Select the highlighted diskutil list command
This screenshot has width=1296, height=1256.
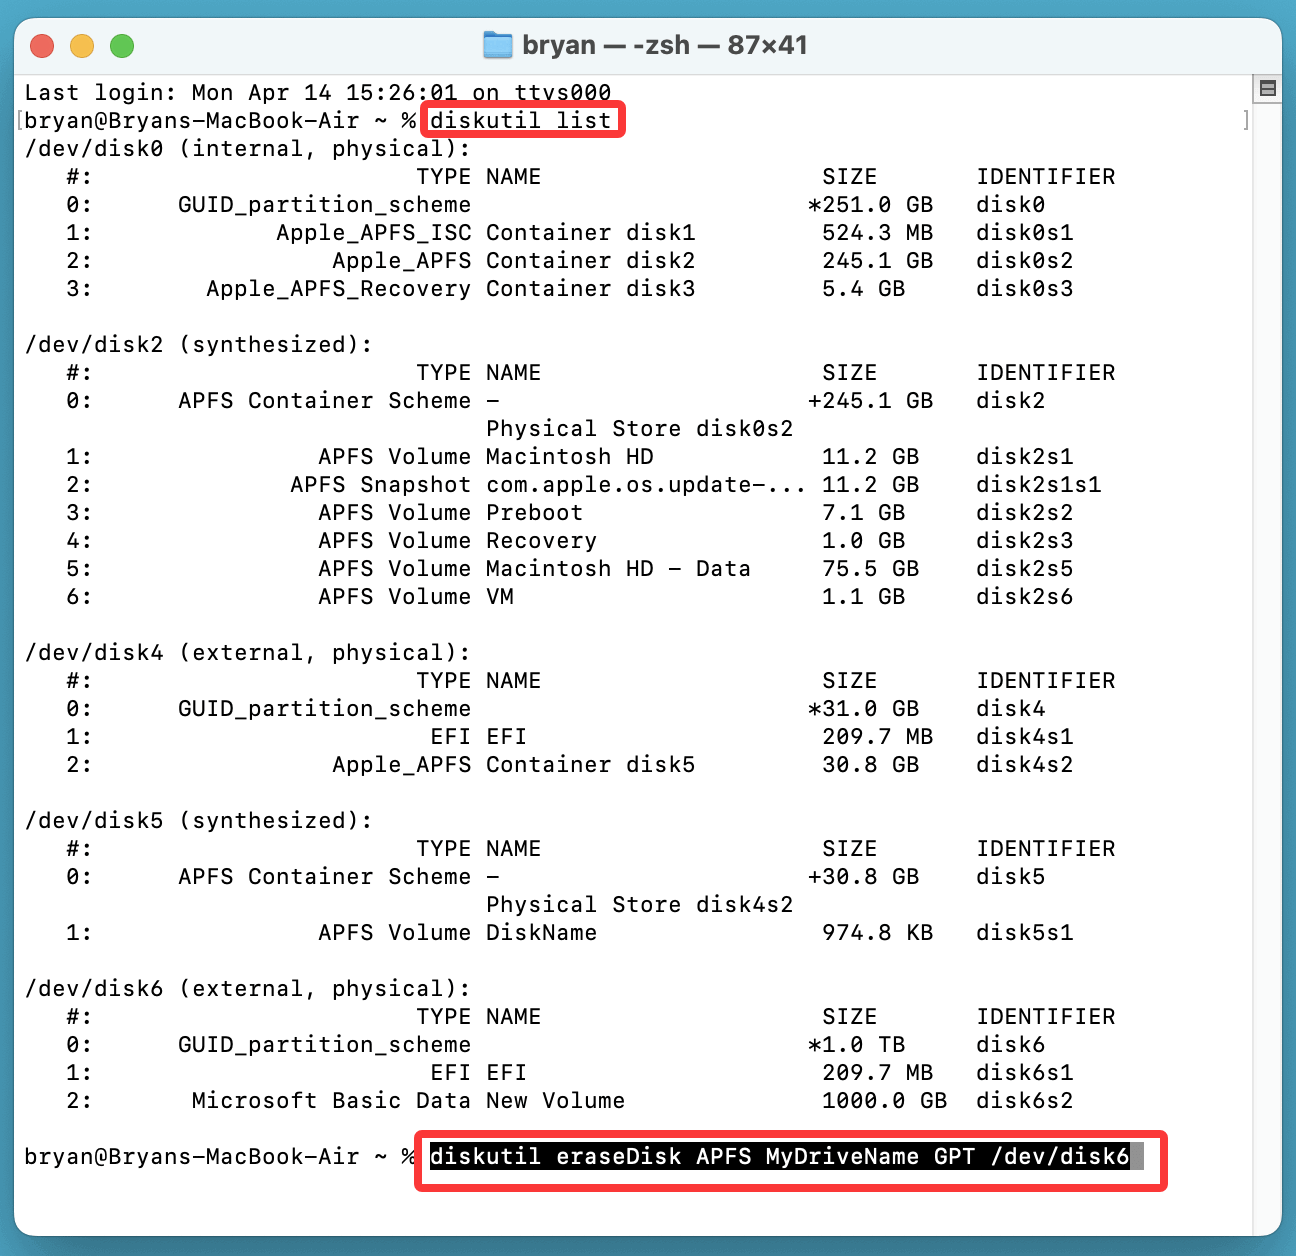pos(522,119)
